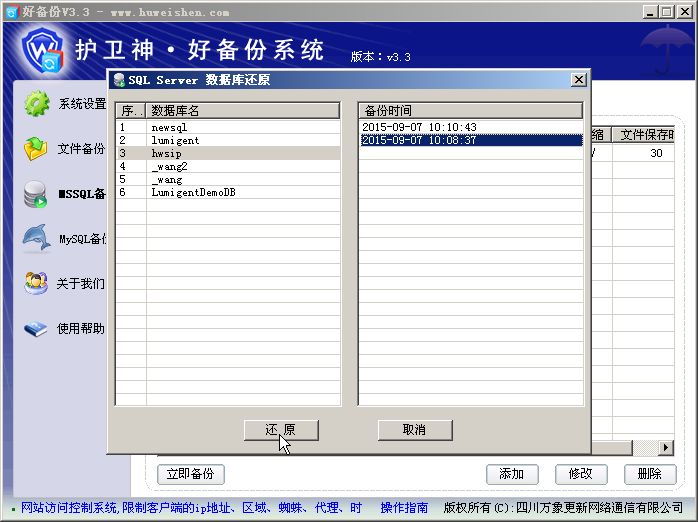The height and width of the screenshot is (522, 698).
Task: Select the MSSQL database backup icon
Action: click(x=36, y=194)
